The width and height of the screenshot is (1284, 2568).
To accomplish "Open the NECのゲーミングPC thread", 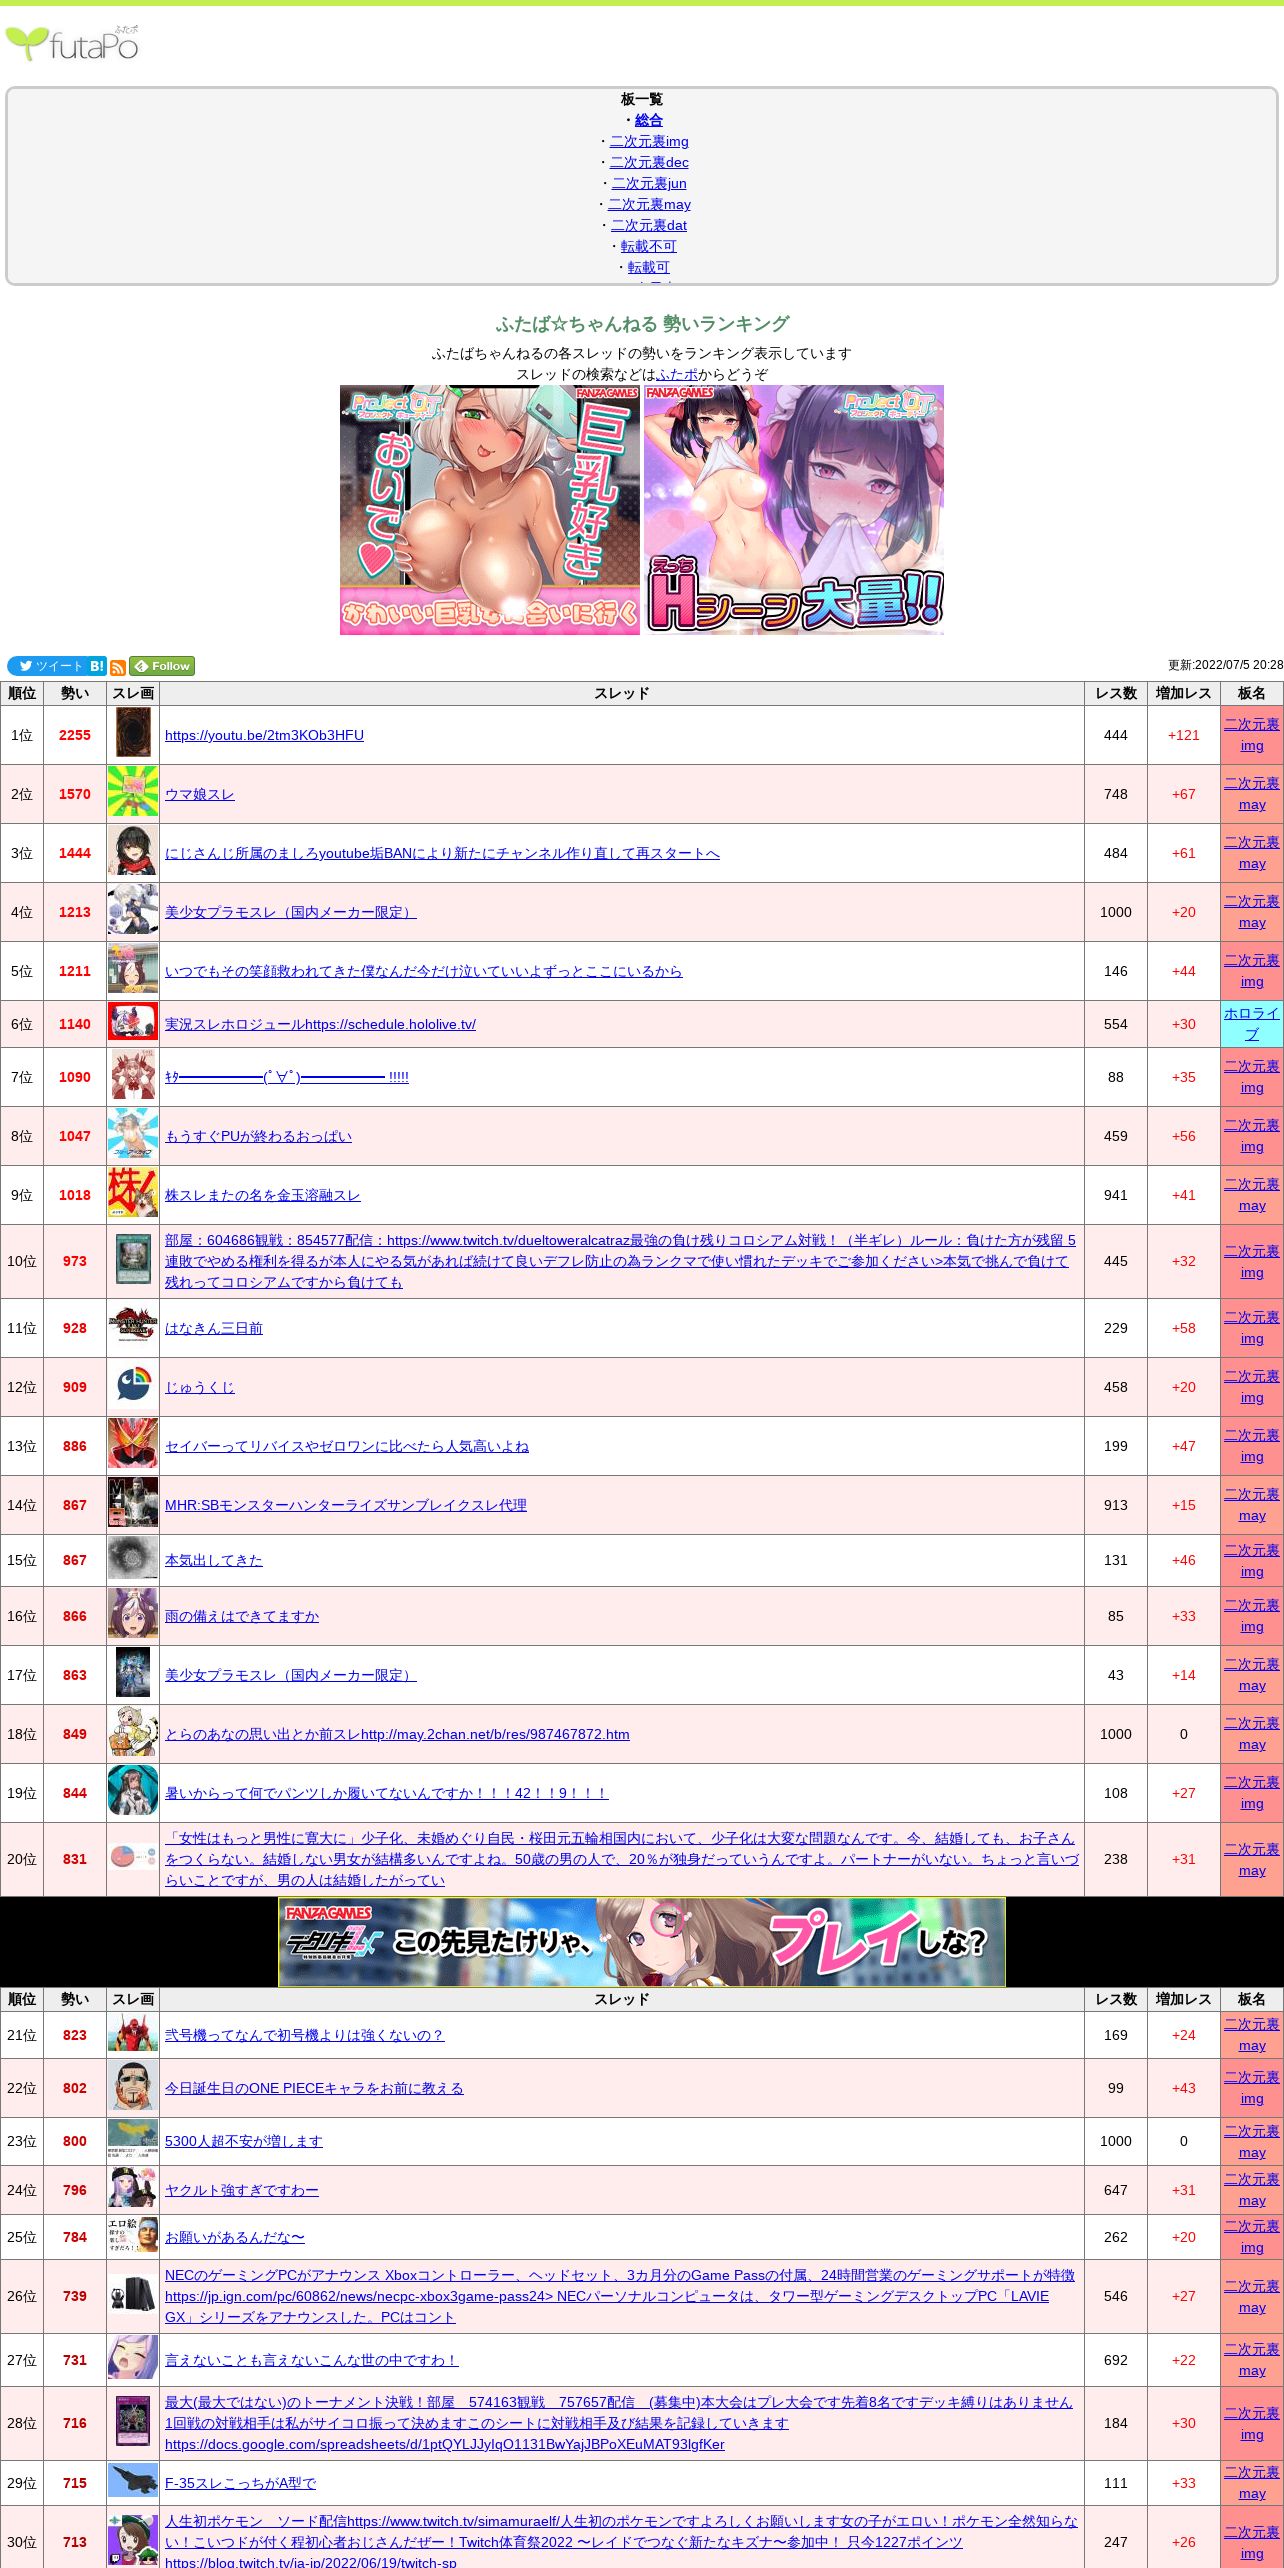I will [620, 2296].
